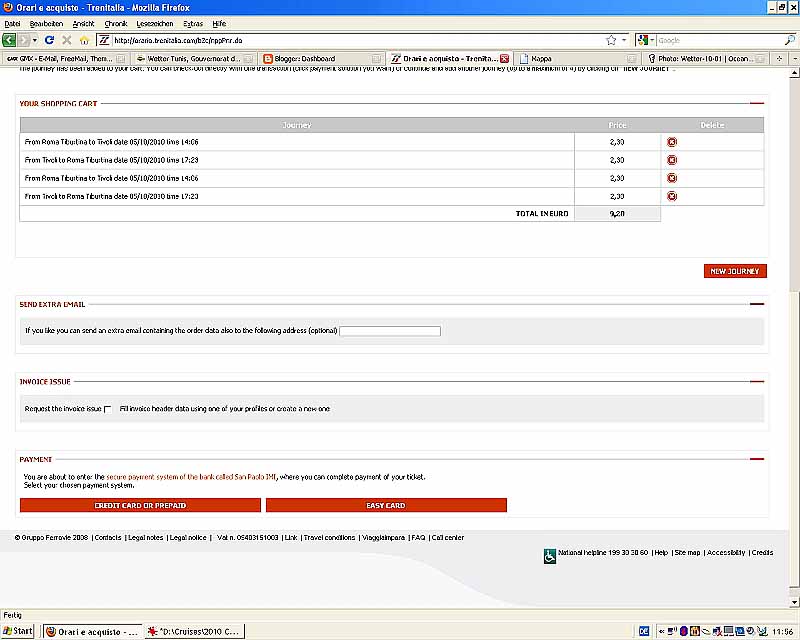Open the Datei menu
Image resolution: width=800 pixels, height=640 pixels.
point(12,23)
